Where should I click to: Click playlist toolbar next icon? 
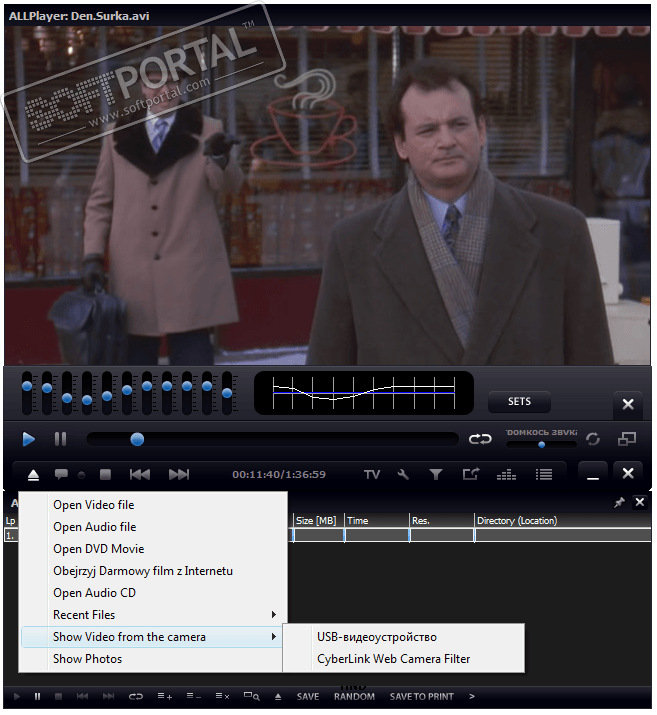click(x=109, y=699)
